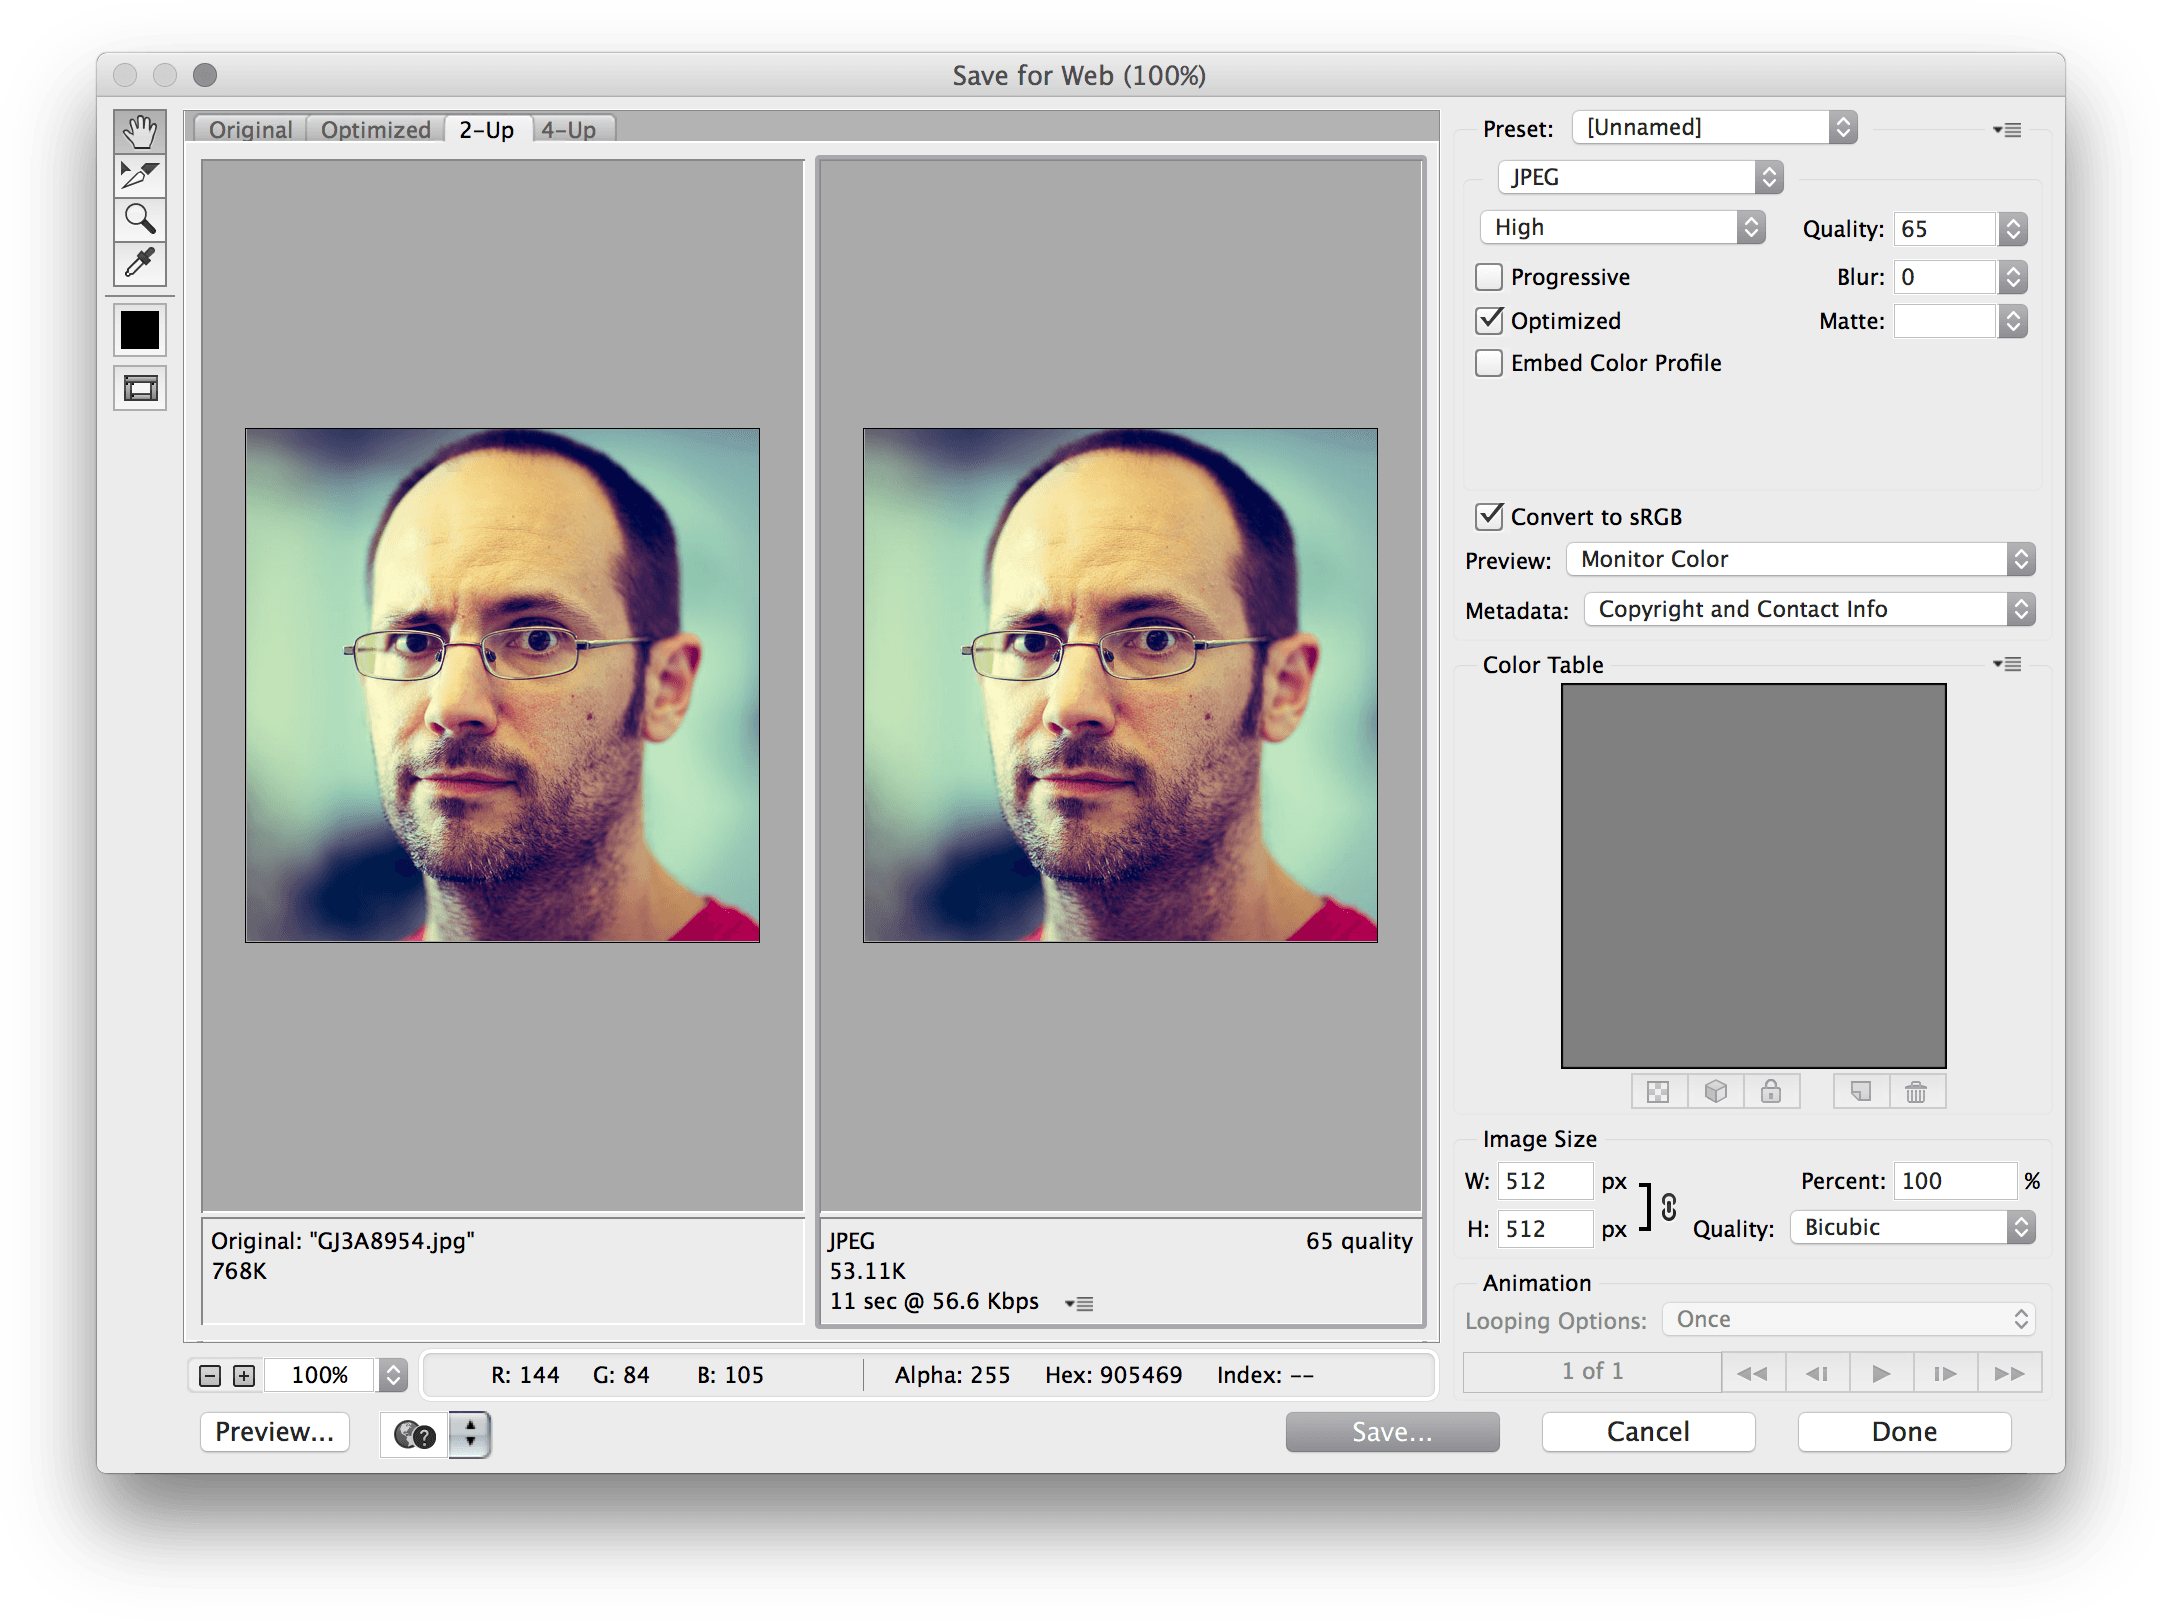The height and width of the screenshot is (1621, 2161).
Task: Click the black eyedropper color swatch
Action: tap(140, 330)
